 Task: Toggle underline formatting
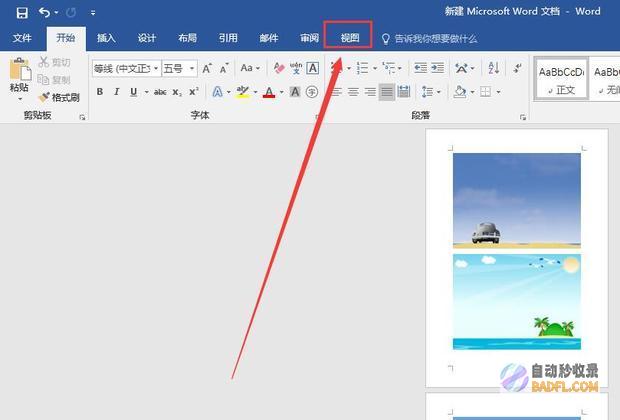tap(134, 92)
